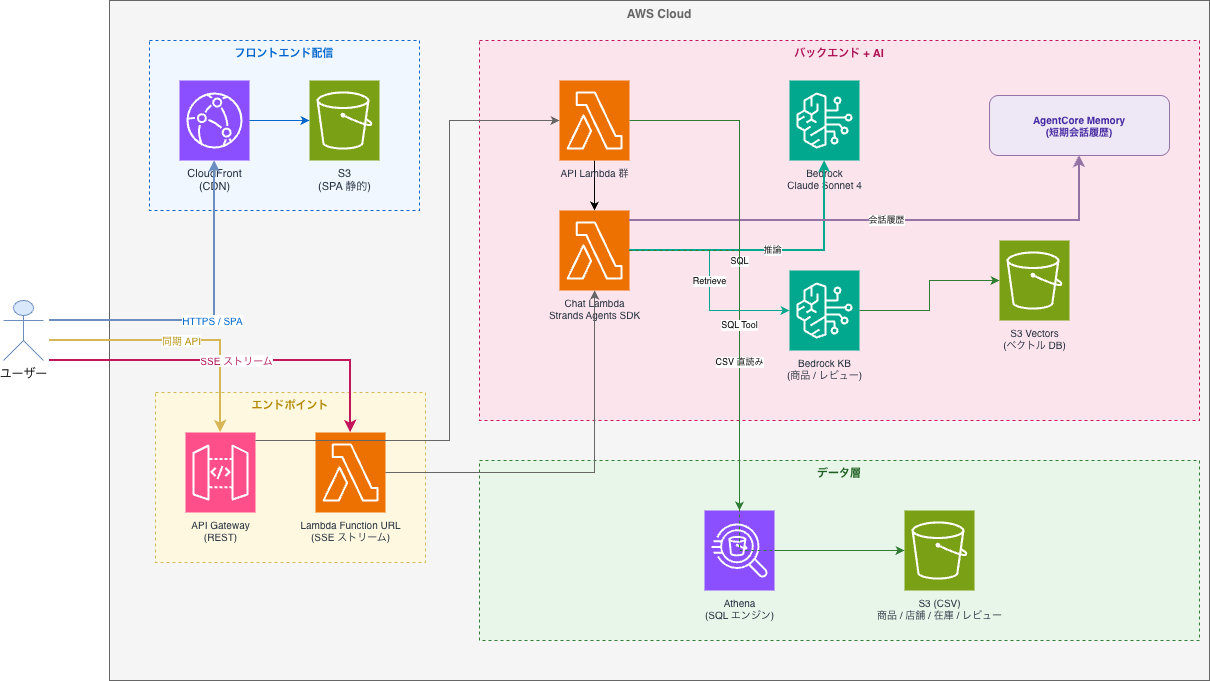Select the CloudFront CDN icon
Screen dimensions: 1210x681
coord(215,120)
